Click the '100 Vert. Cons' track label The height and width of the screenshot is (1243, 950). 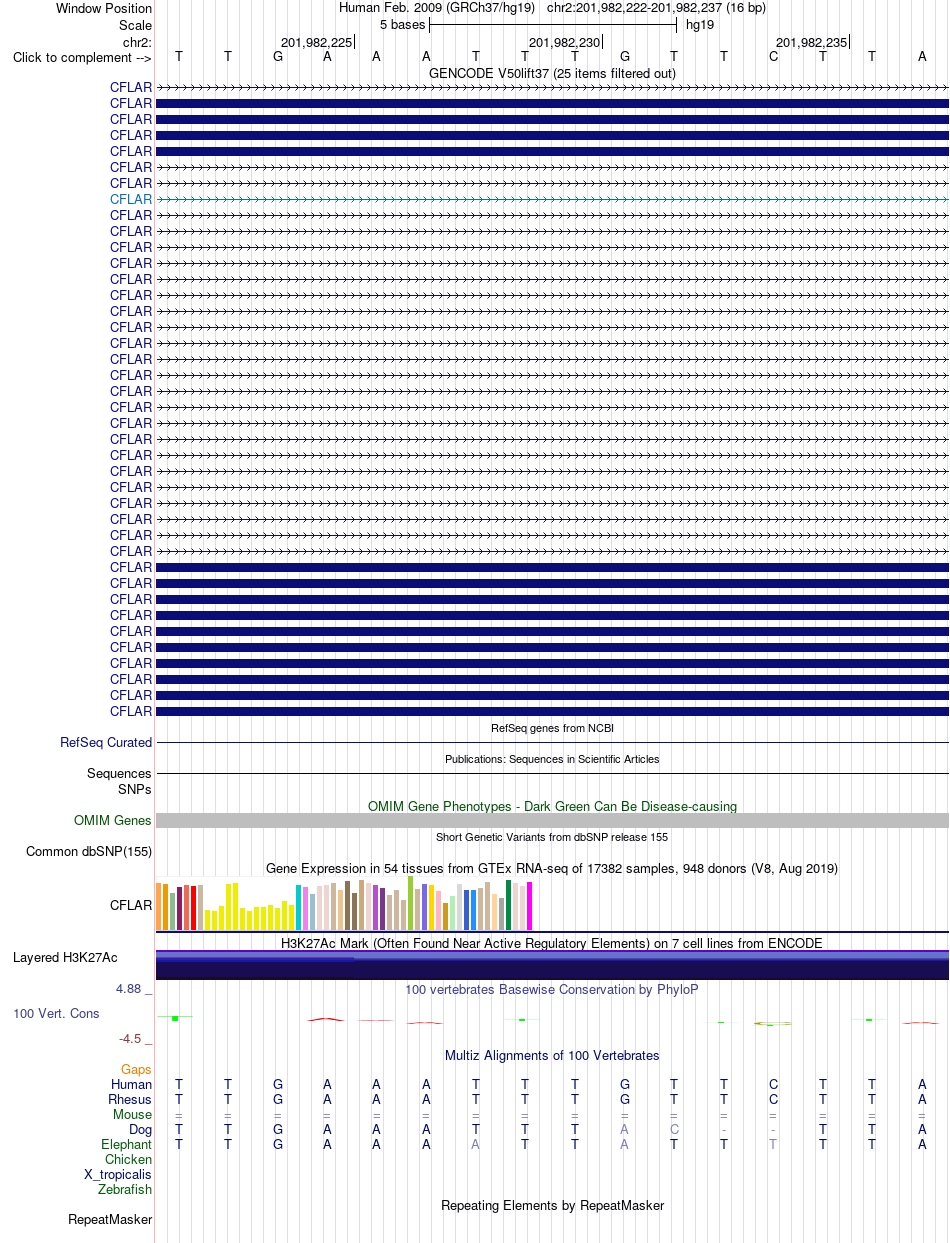pos(56,1014)
